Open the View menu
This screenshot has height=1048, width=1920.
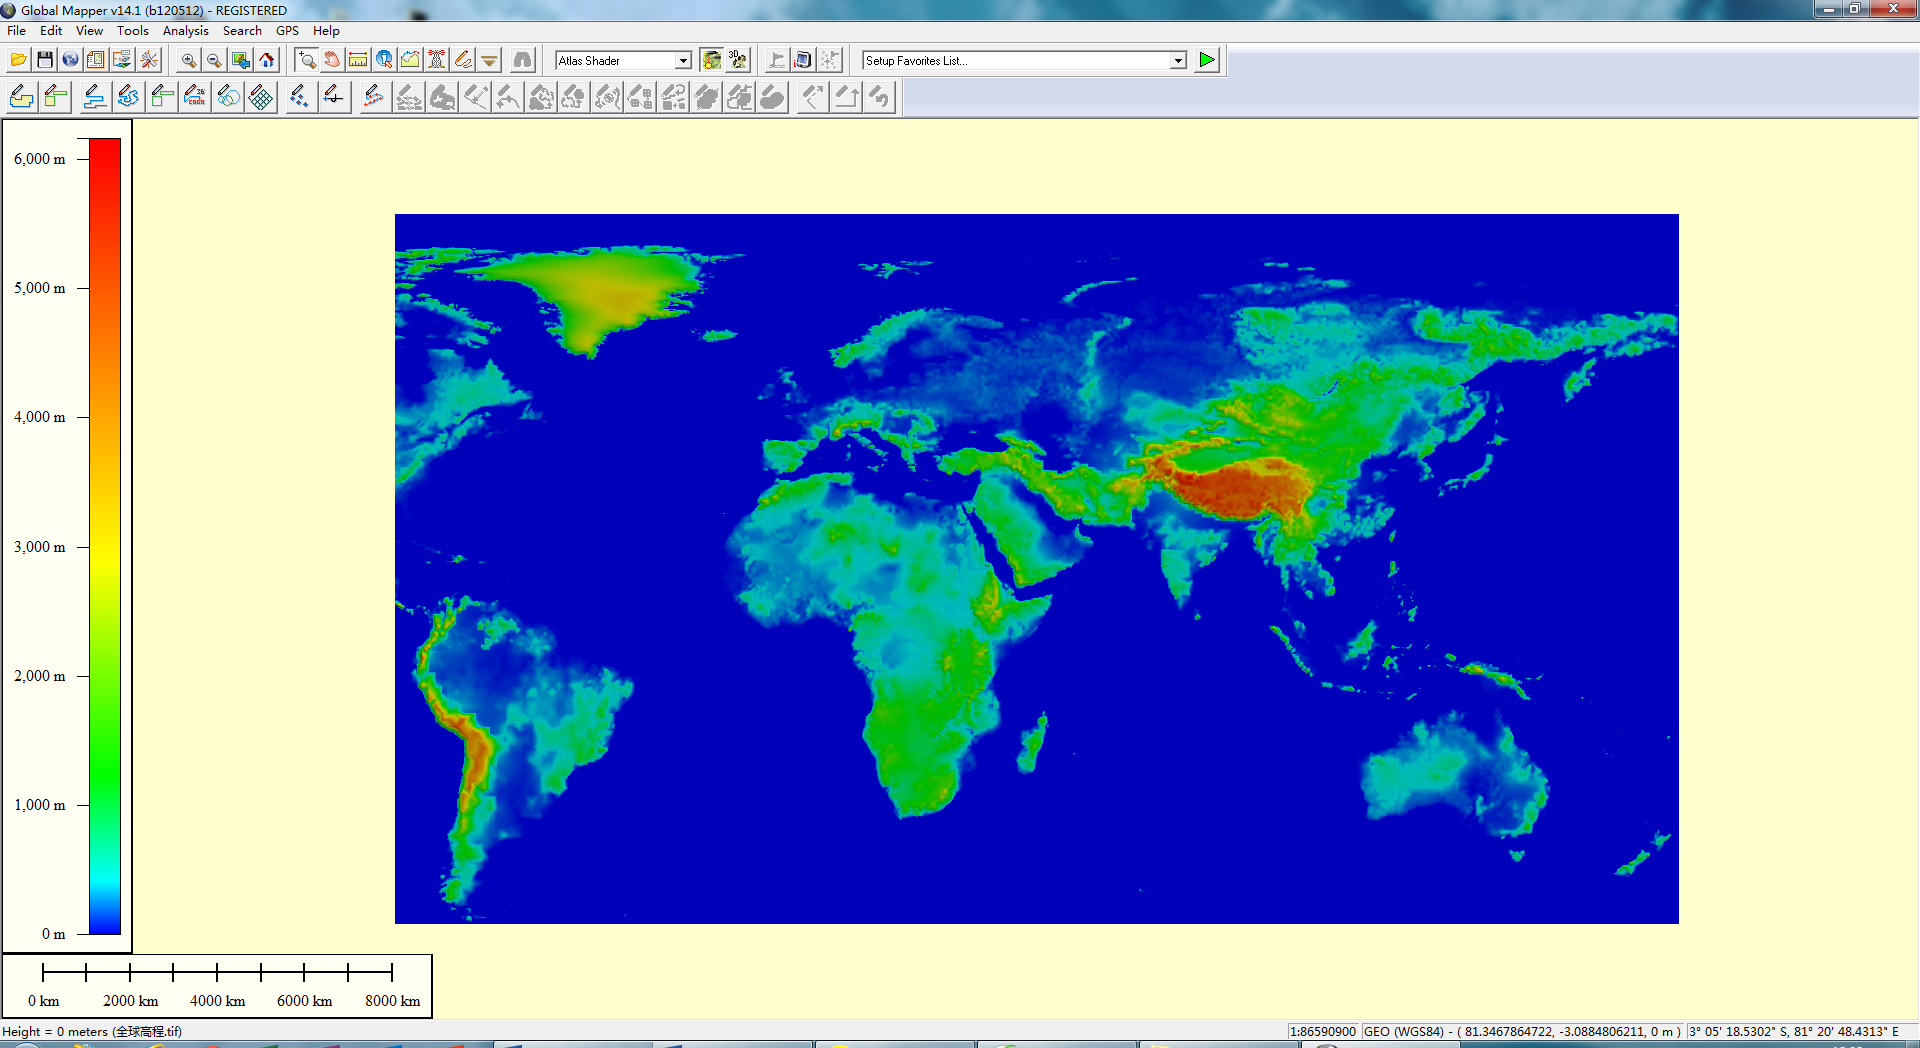89,31
